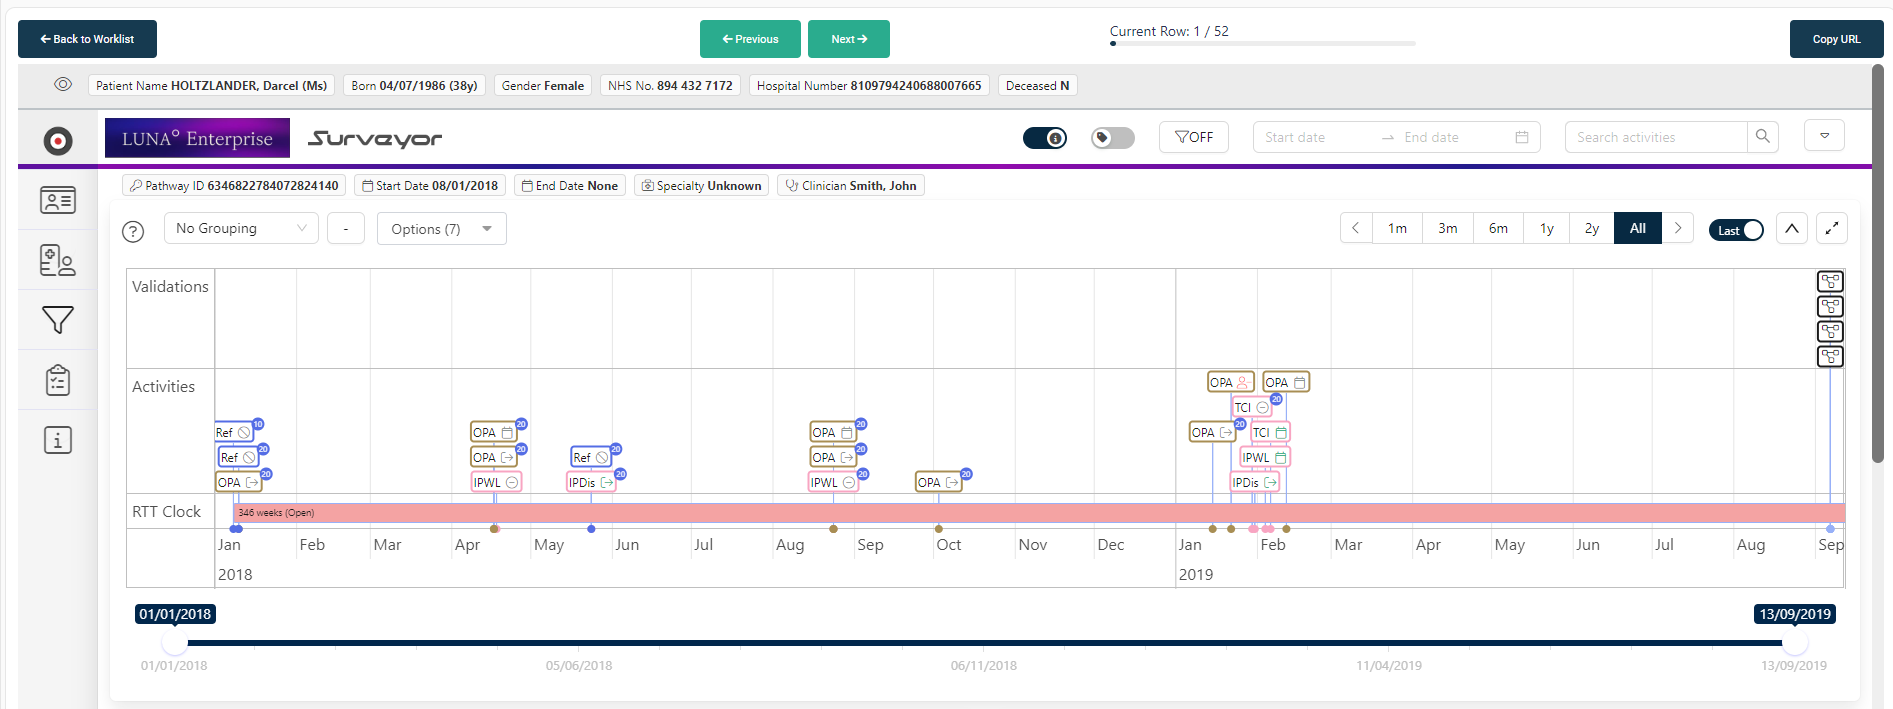Toggle the info switch in header
Screen dimensions: 1893x709
tap(1044, 138)
